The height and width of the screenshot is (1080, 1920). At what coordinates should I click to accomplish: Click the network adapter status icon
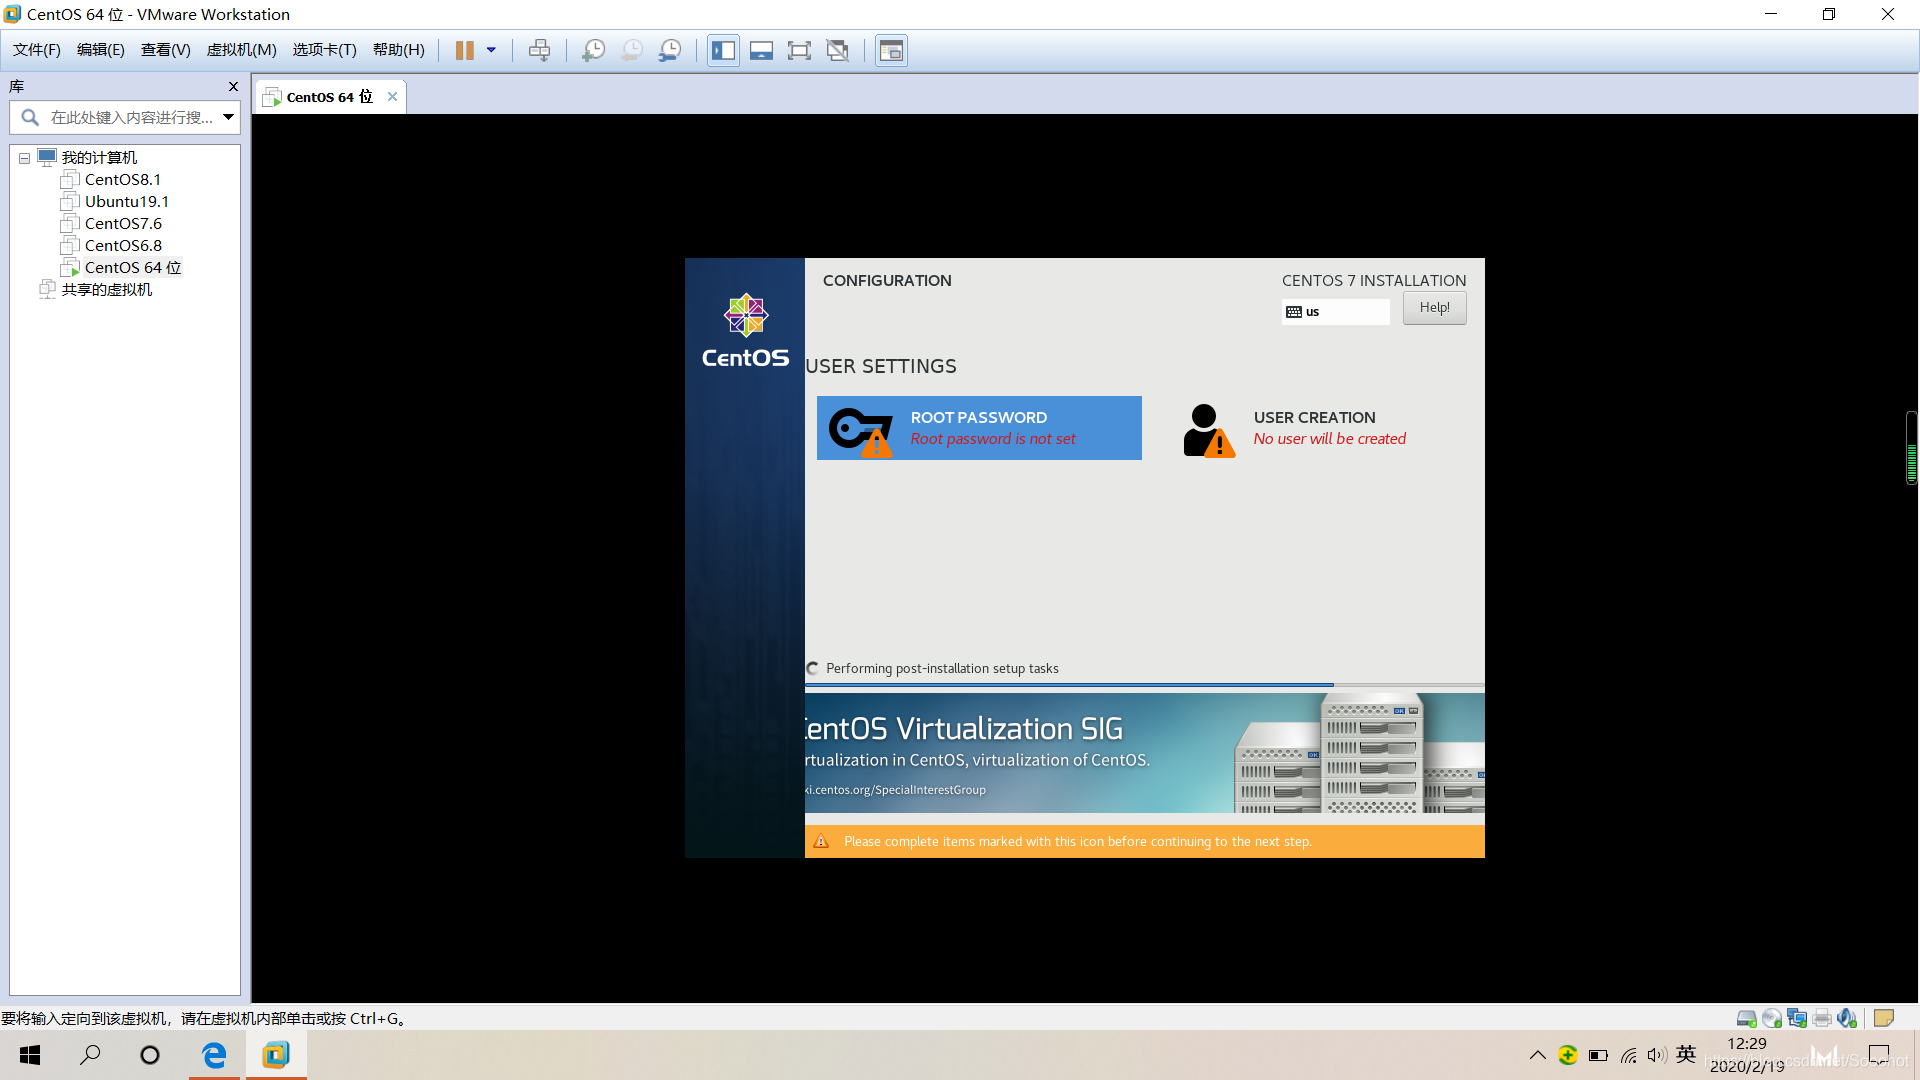click(x=1796, y=1018)
